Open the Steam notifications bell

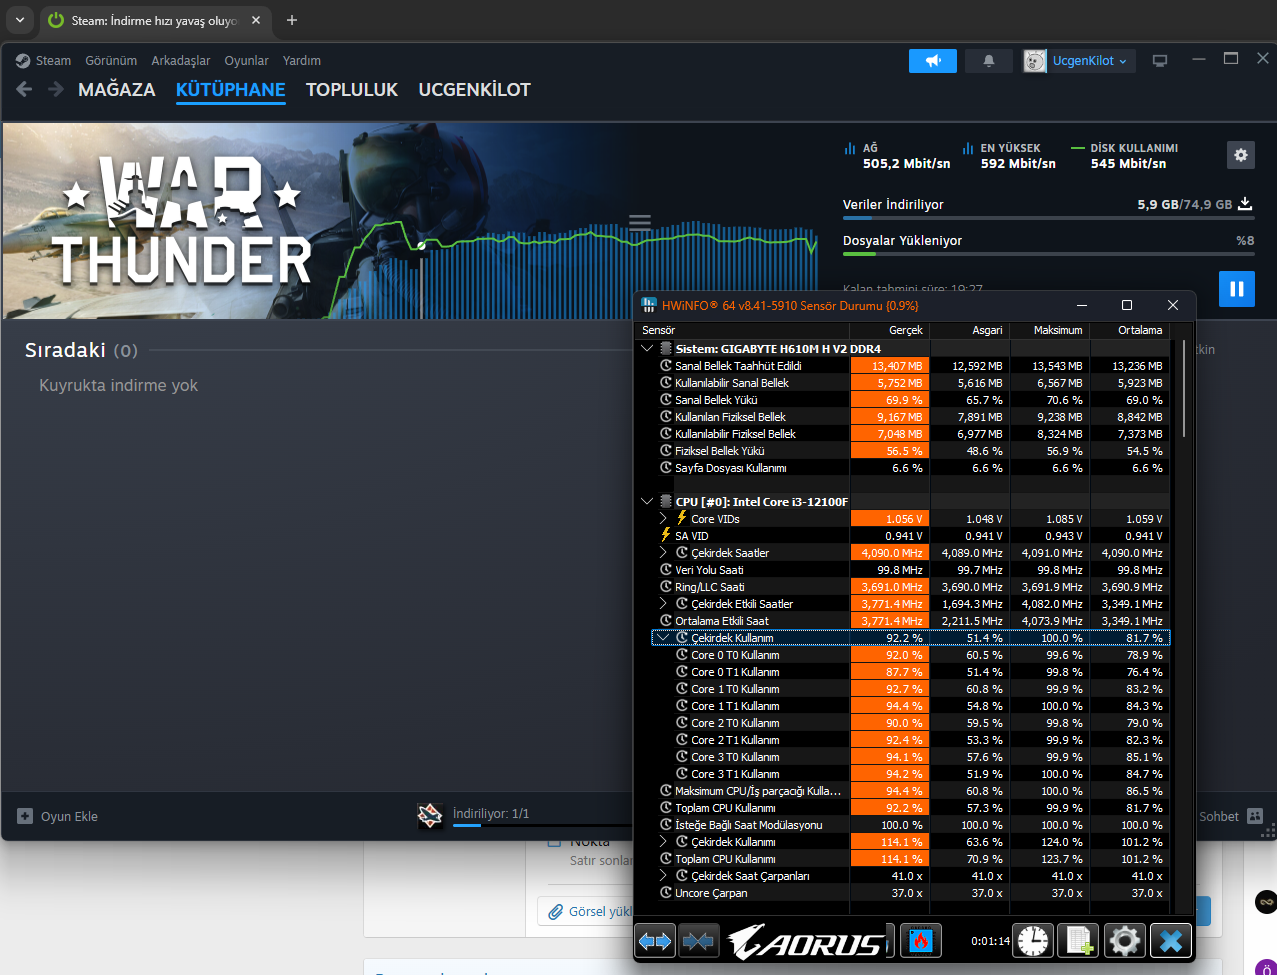point(989,61)
